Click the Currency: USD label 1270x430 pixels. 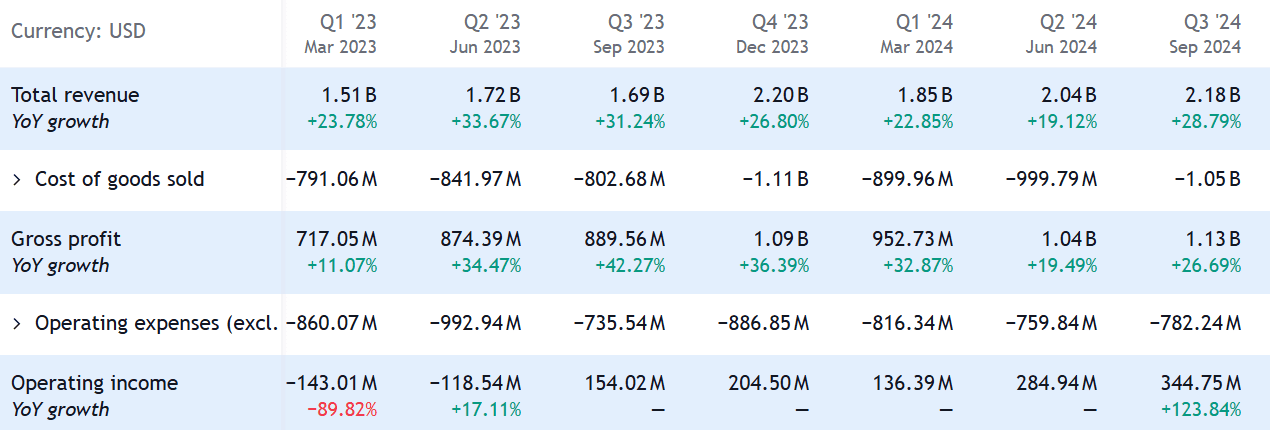coord(78,31)
